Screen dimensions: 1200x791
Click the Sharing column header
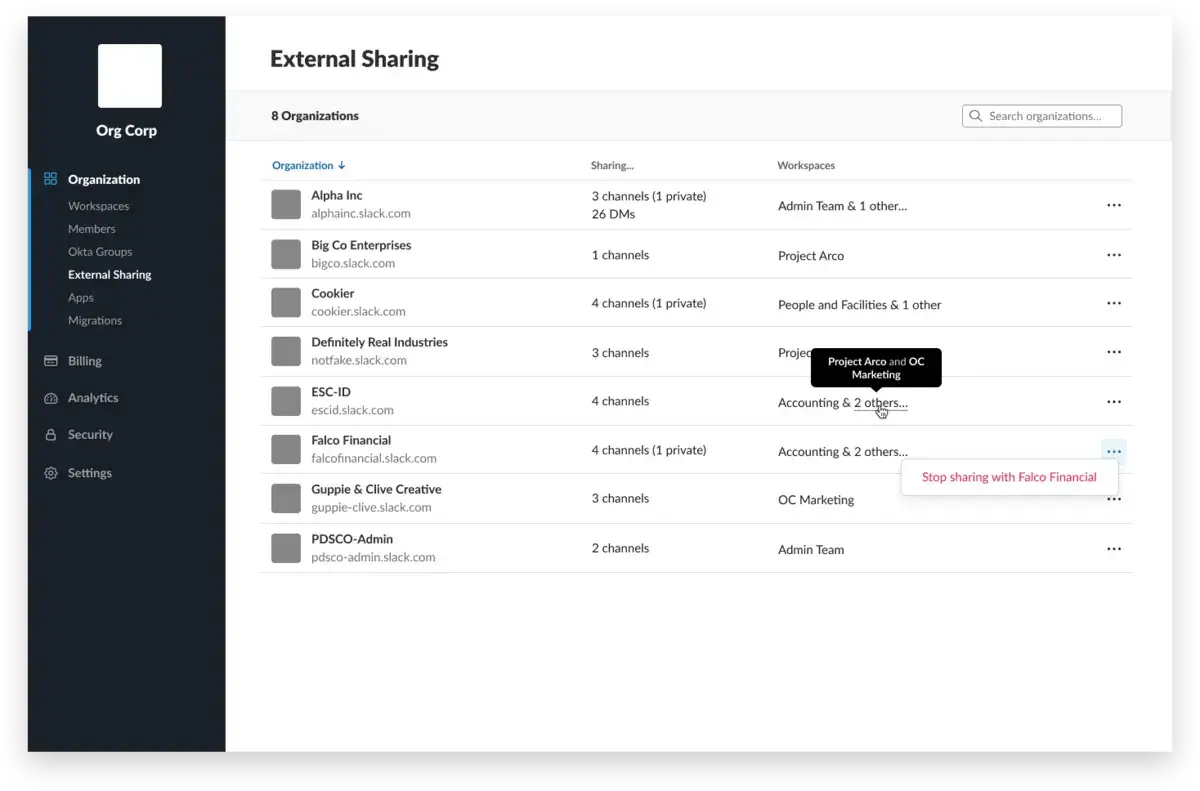[612, 165]
